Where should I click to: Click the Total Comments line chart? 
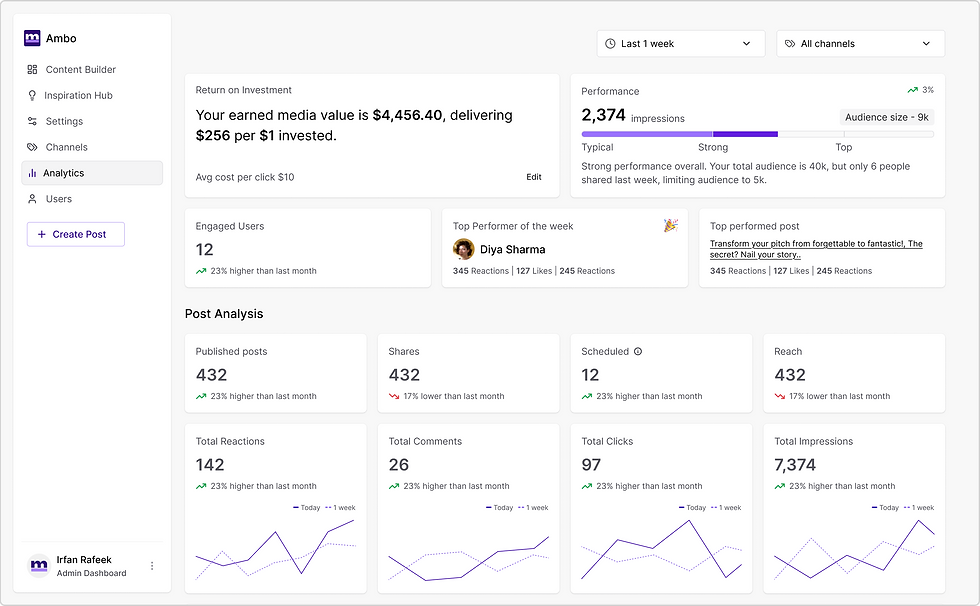[x=469, y=558]
